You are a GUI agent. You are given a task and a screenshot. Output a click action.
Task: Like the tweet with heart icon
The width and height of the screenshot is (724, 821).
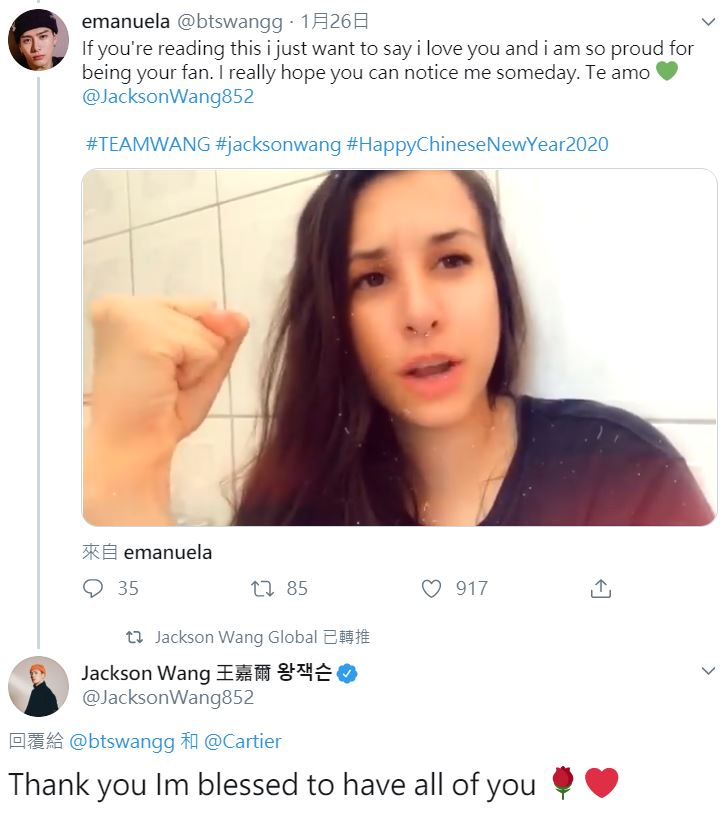(x=431, y=589)
